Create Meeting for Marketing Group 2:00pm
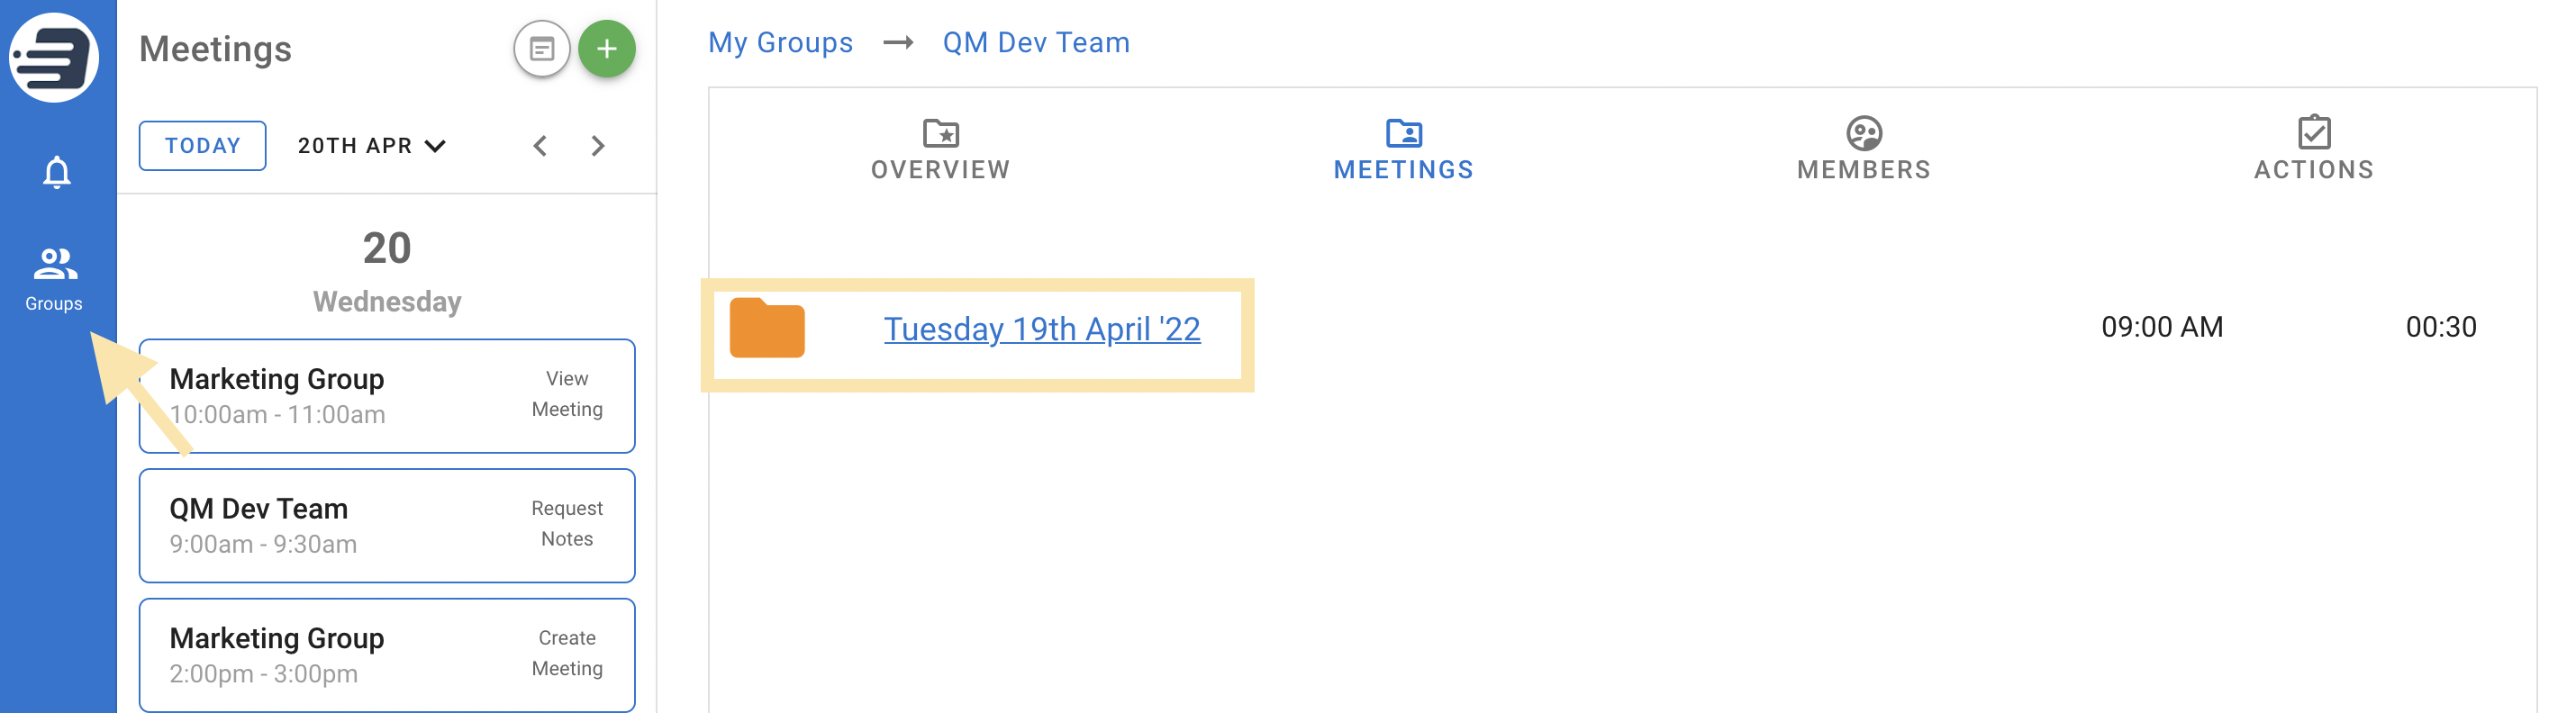This screenshot has width=2576, height=713. (567, 653)
